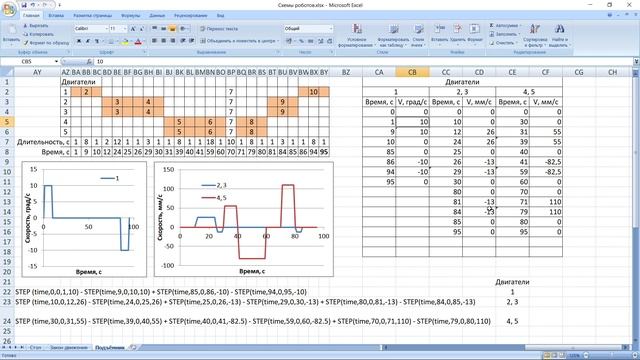The image size is (640, 360).
Task: Toggle bottom vertical alignment
Action: [172, 29]
